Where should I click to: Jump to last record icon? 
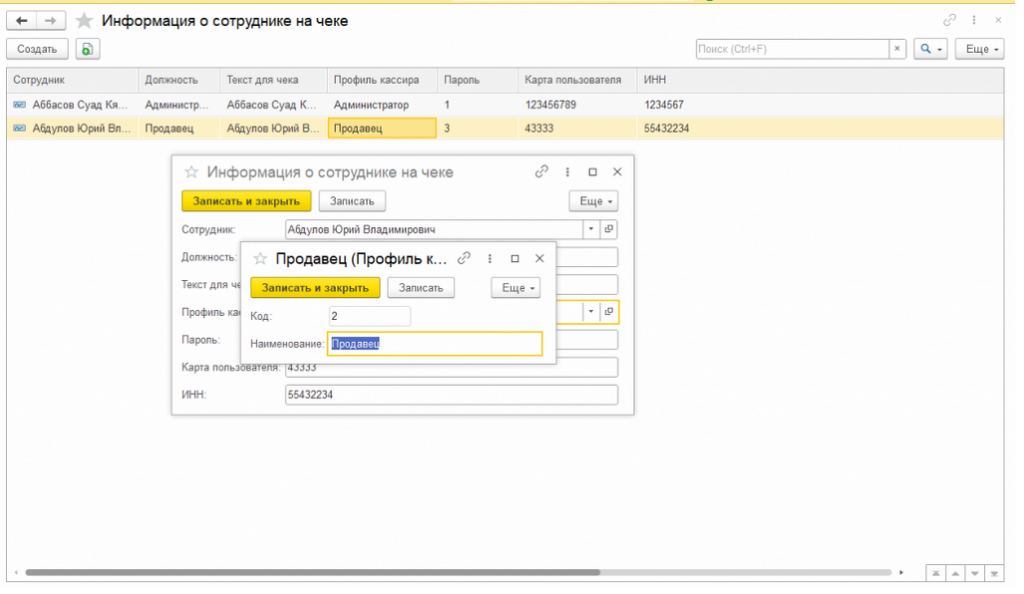tap(994, 574)
